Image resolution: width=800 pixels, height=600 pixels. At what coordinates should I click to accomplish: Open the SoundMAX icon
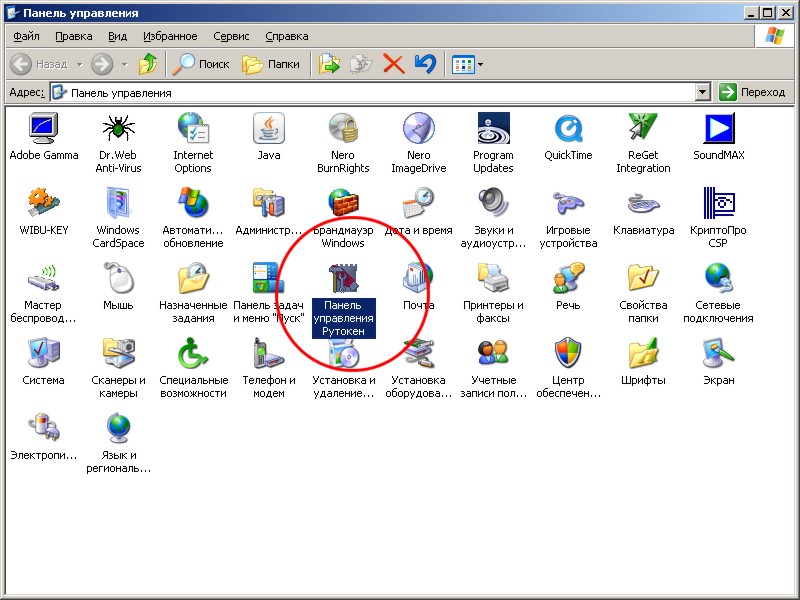(x=718, y=129)
